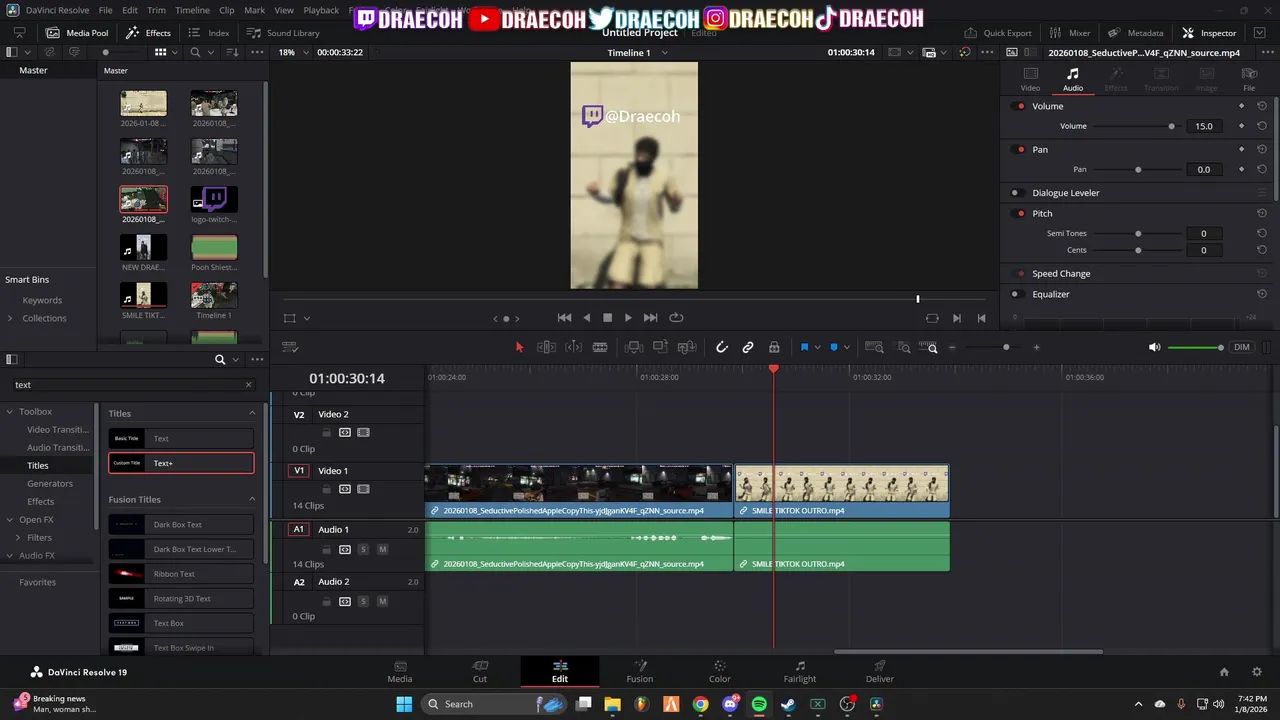Image resolution: width=1280 pixels, height=720 pixels.
Task: Open the Effects panel button
Action: point(149,33)
